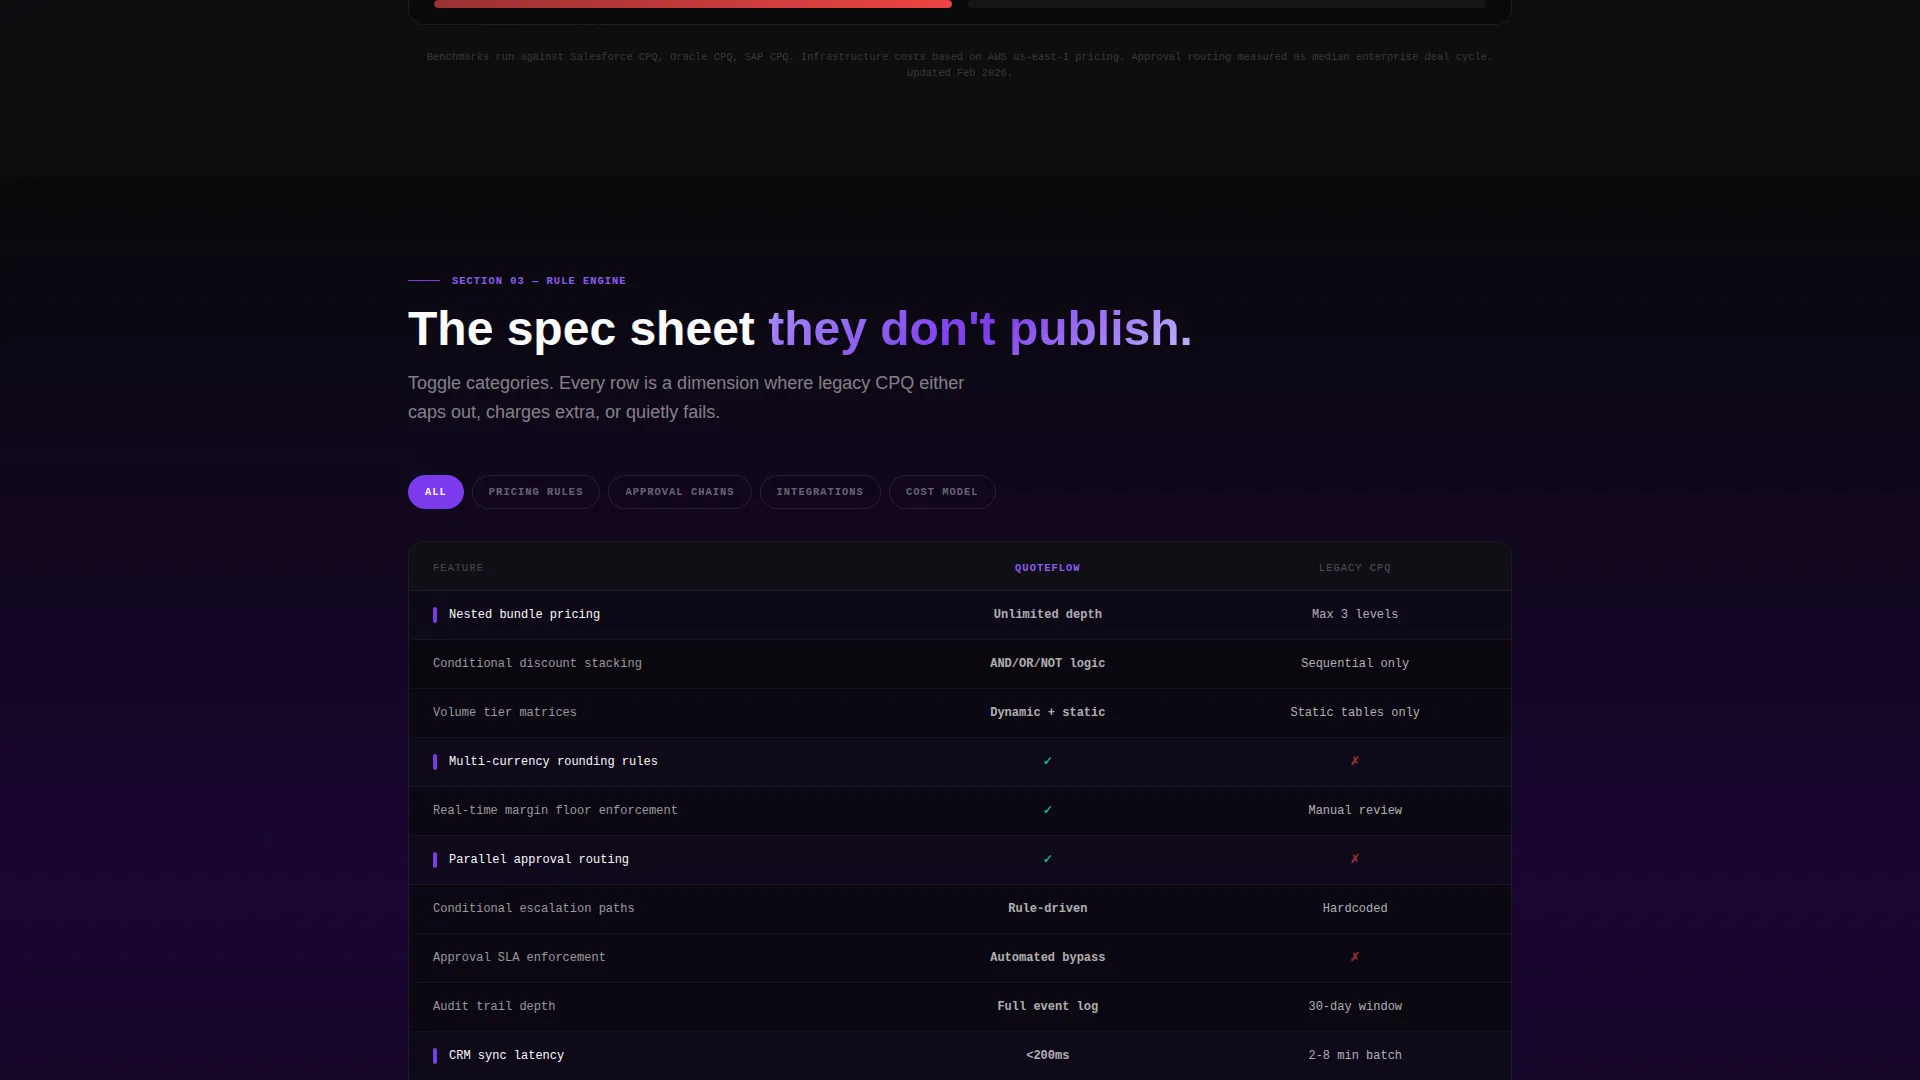
Task: Click the 2-8 min batch value
Action: coord(1355,1055)
